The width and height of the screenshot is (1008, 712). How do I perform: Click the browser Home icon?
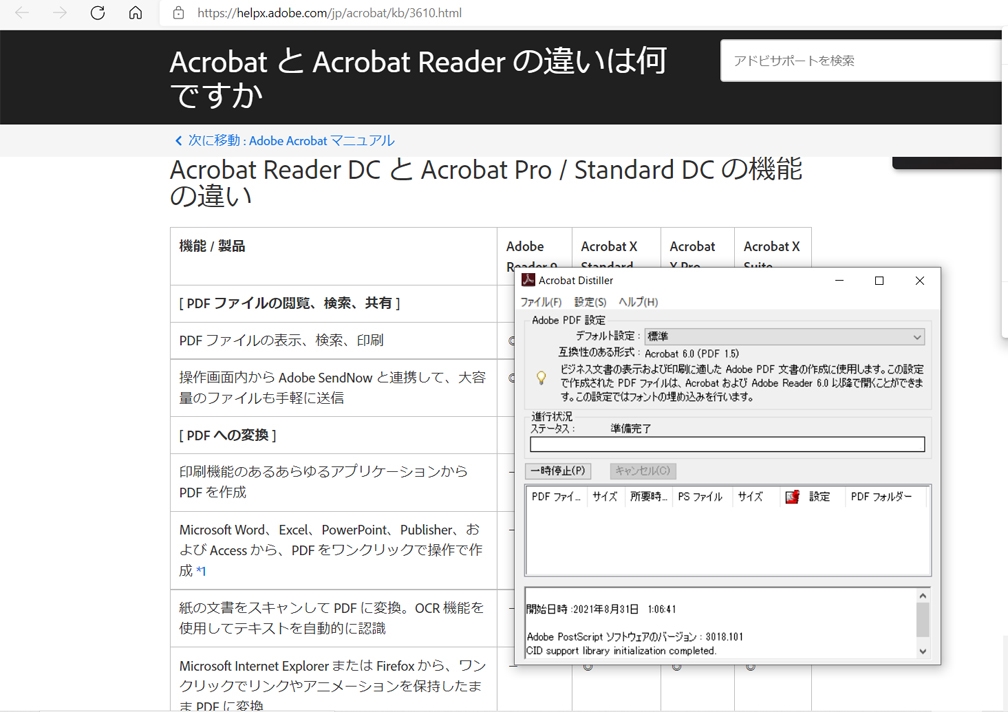[x=135, y=14]
